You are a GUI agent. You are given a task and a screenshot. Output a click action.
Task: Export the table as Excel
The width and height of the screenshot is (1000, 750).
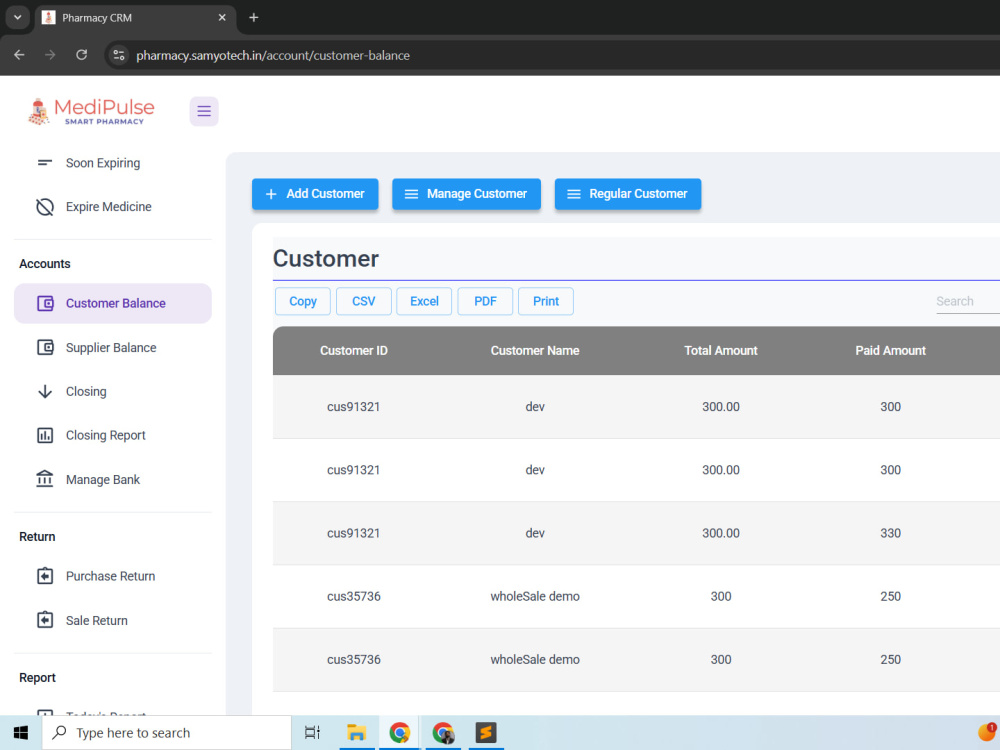coord(424,301)
